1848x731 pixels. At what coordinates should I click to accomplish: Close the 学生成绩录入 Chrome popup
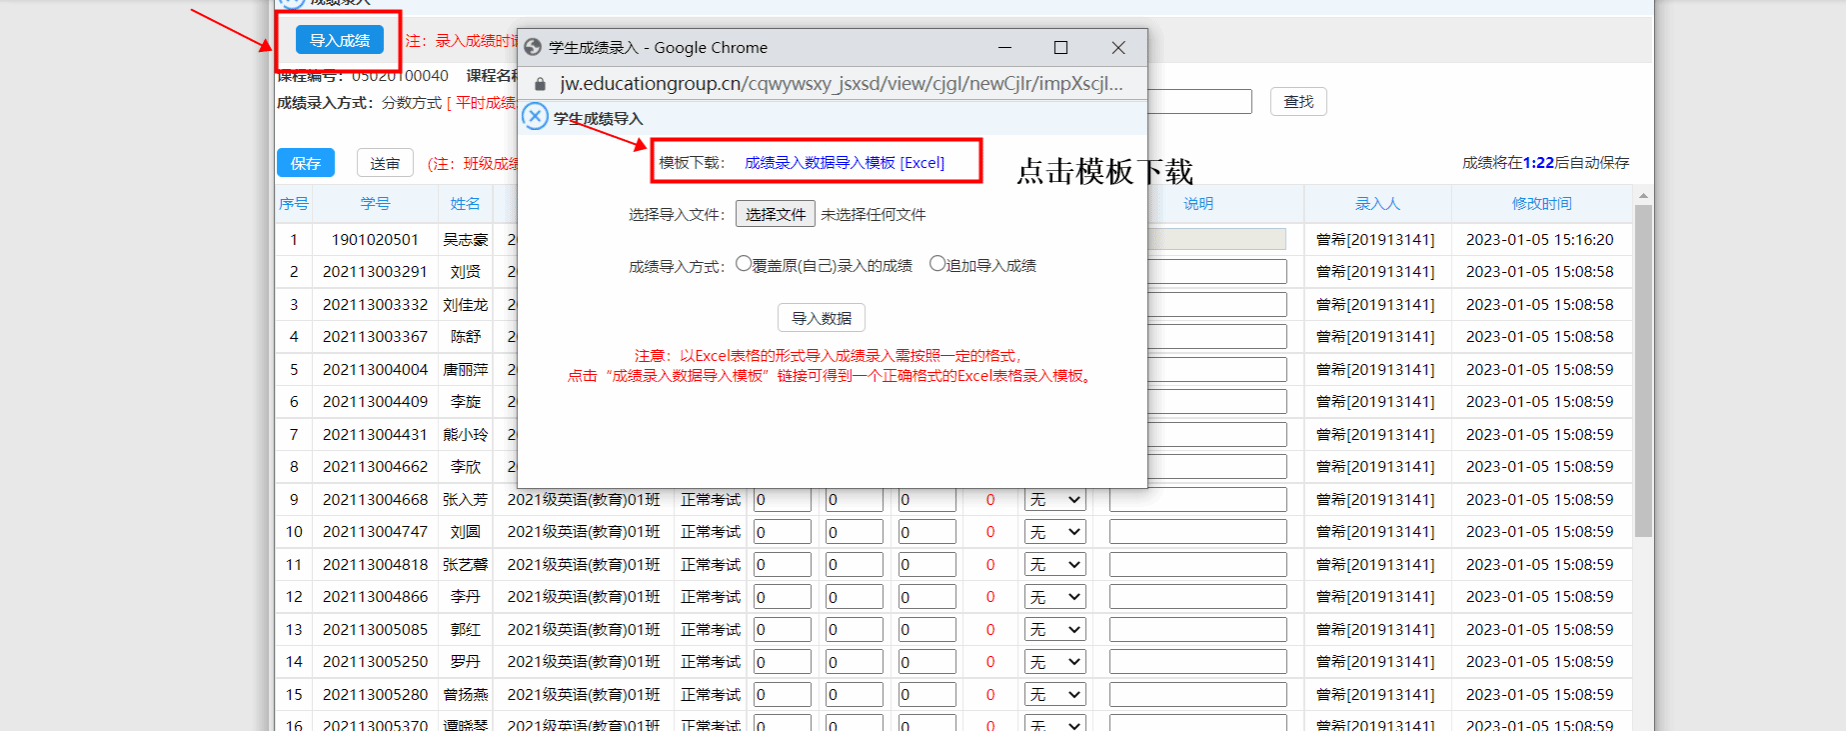point(1118,47)
